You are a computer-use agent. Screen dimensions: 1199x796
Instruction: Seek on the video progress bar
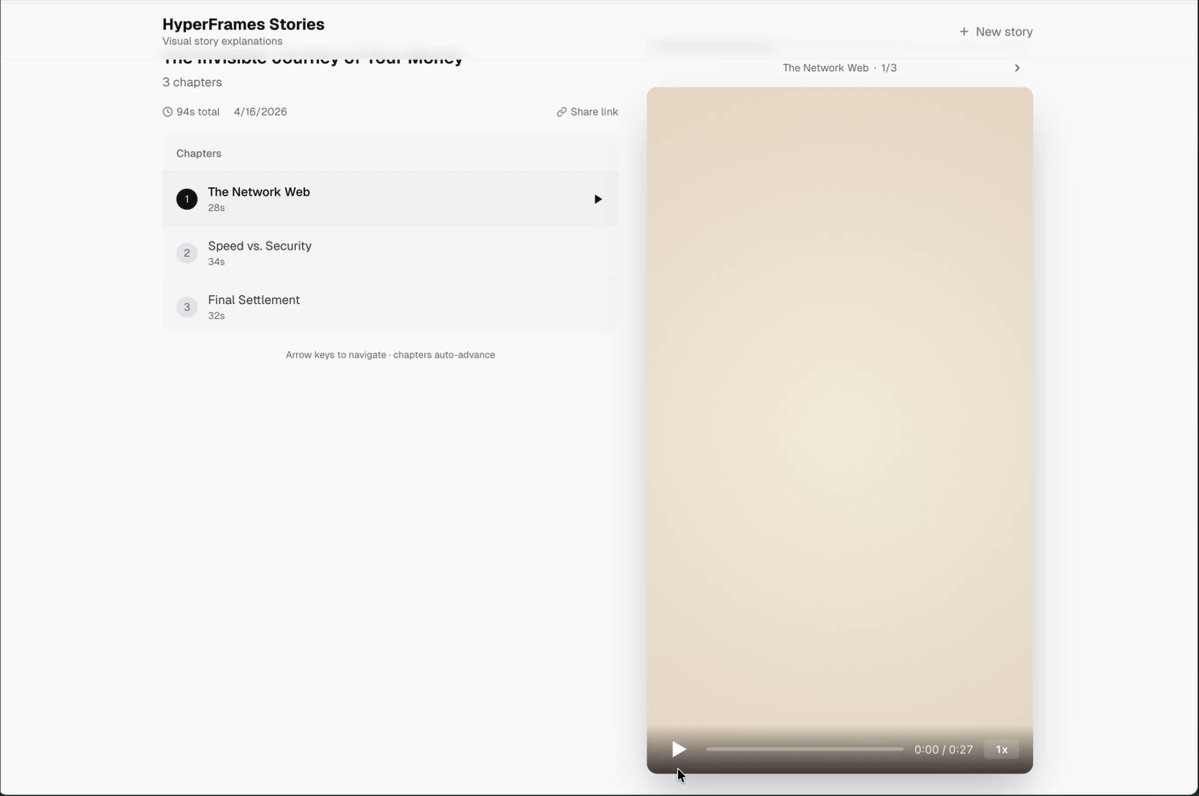[x=804, y=749]
